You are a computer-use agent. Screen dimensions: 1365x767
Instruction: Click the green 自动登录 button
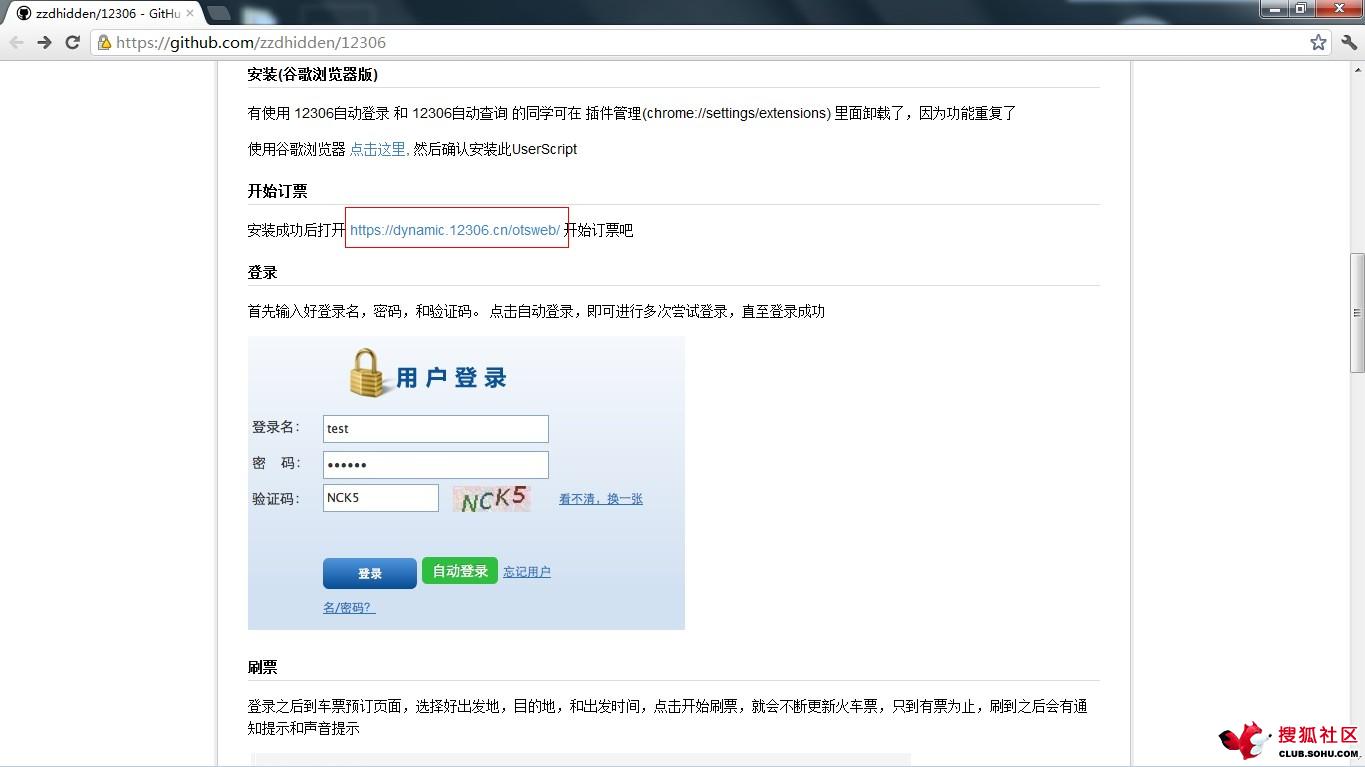pyautogui.click(x=460, y=571)
